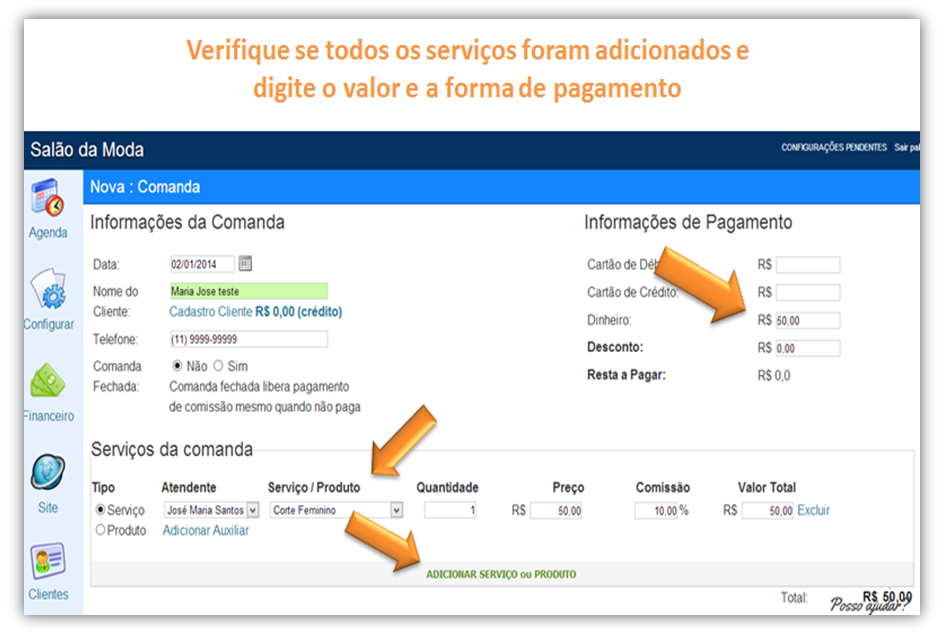Viewport: 943px width, 635px height.
Task: Open the Clientes card icon
Action: tap(48, 561)
